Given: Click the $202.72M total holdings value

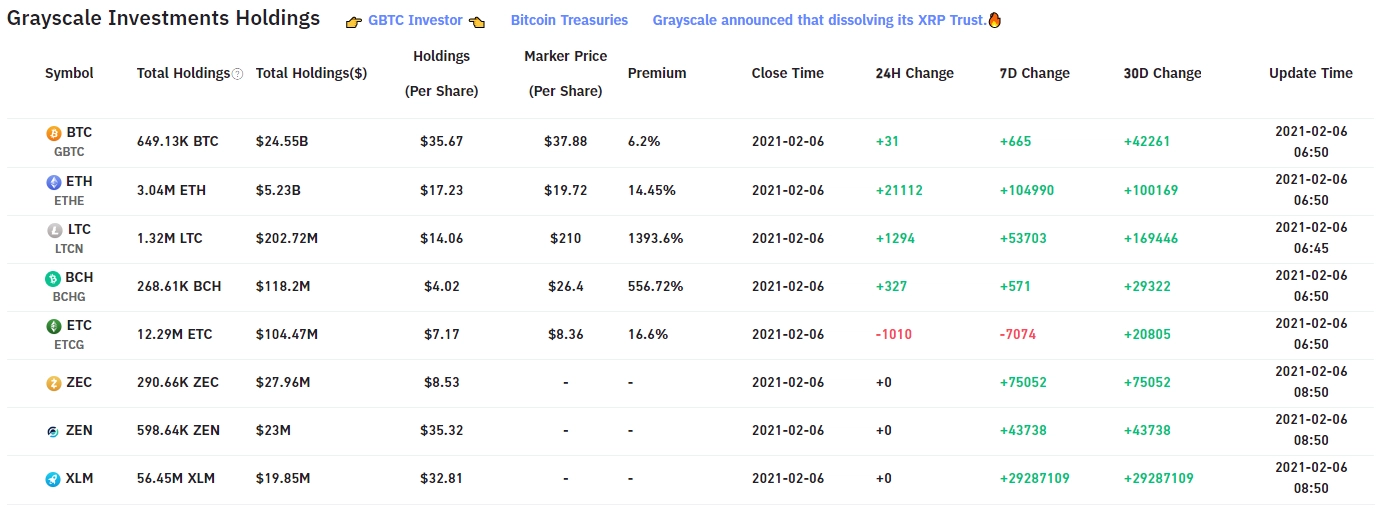Looking at the screenshot, I should coord(287,238).
